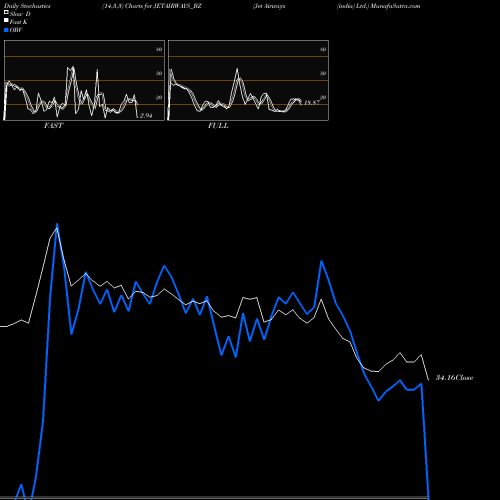Select the 'OBV' legend label
The width and height of the screenshot is (500, 500).
16,30
